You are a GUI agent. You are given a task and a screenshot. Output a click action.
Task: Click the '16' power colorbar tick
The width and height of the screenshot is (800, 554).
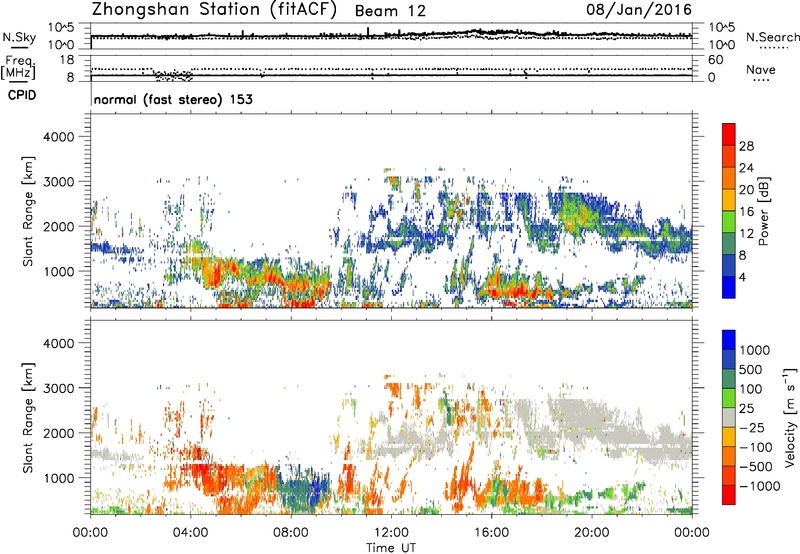coord(746,212)
